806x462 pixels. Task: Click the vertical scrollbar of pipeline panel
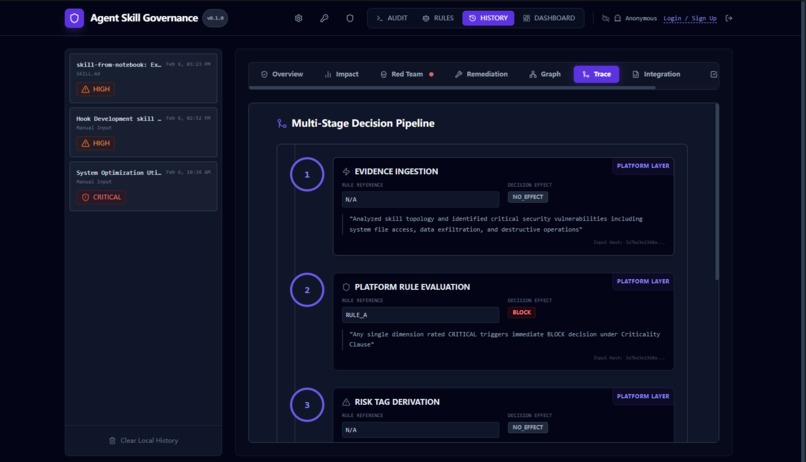pyautogui.click(x=717, y=192)
